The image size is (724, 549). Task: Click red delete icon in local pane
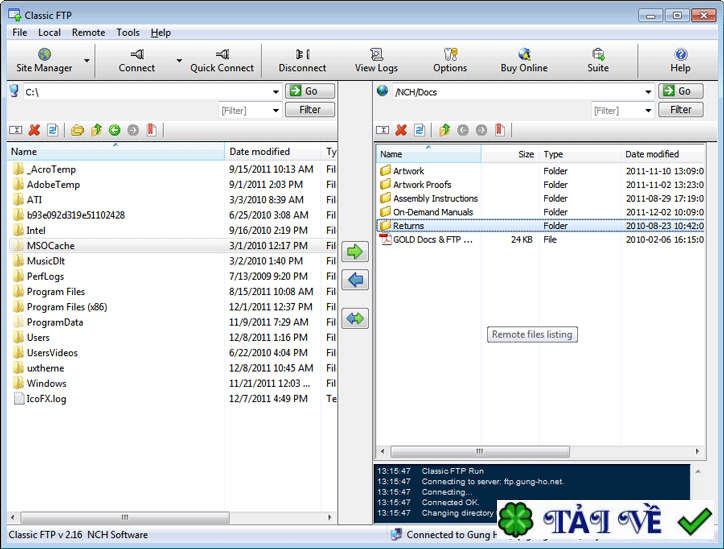coord(34,130)
